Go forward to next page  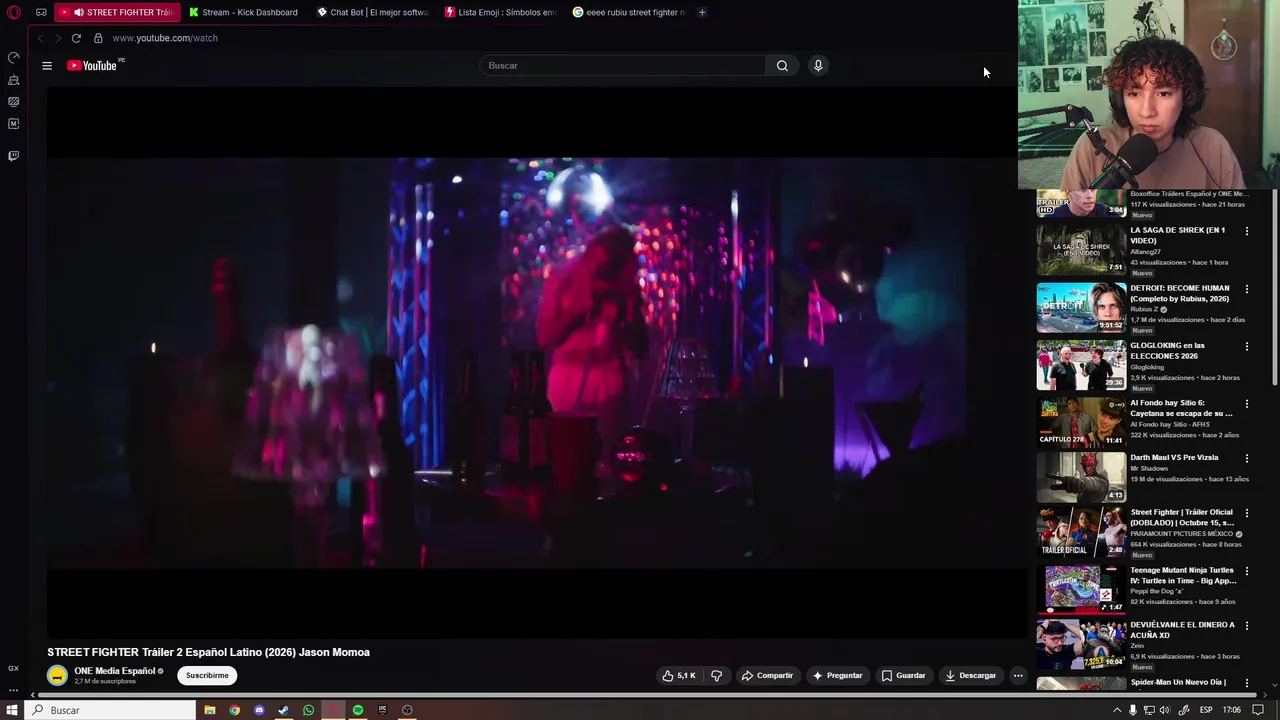pos(58,38)
